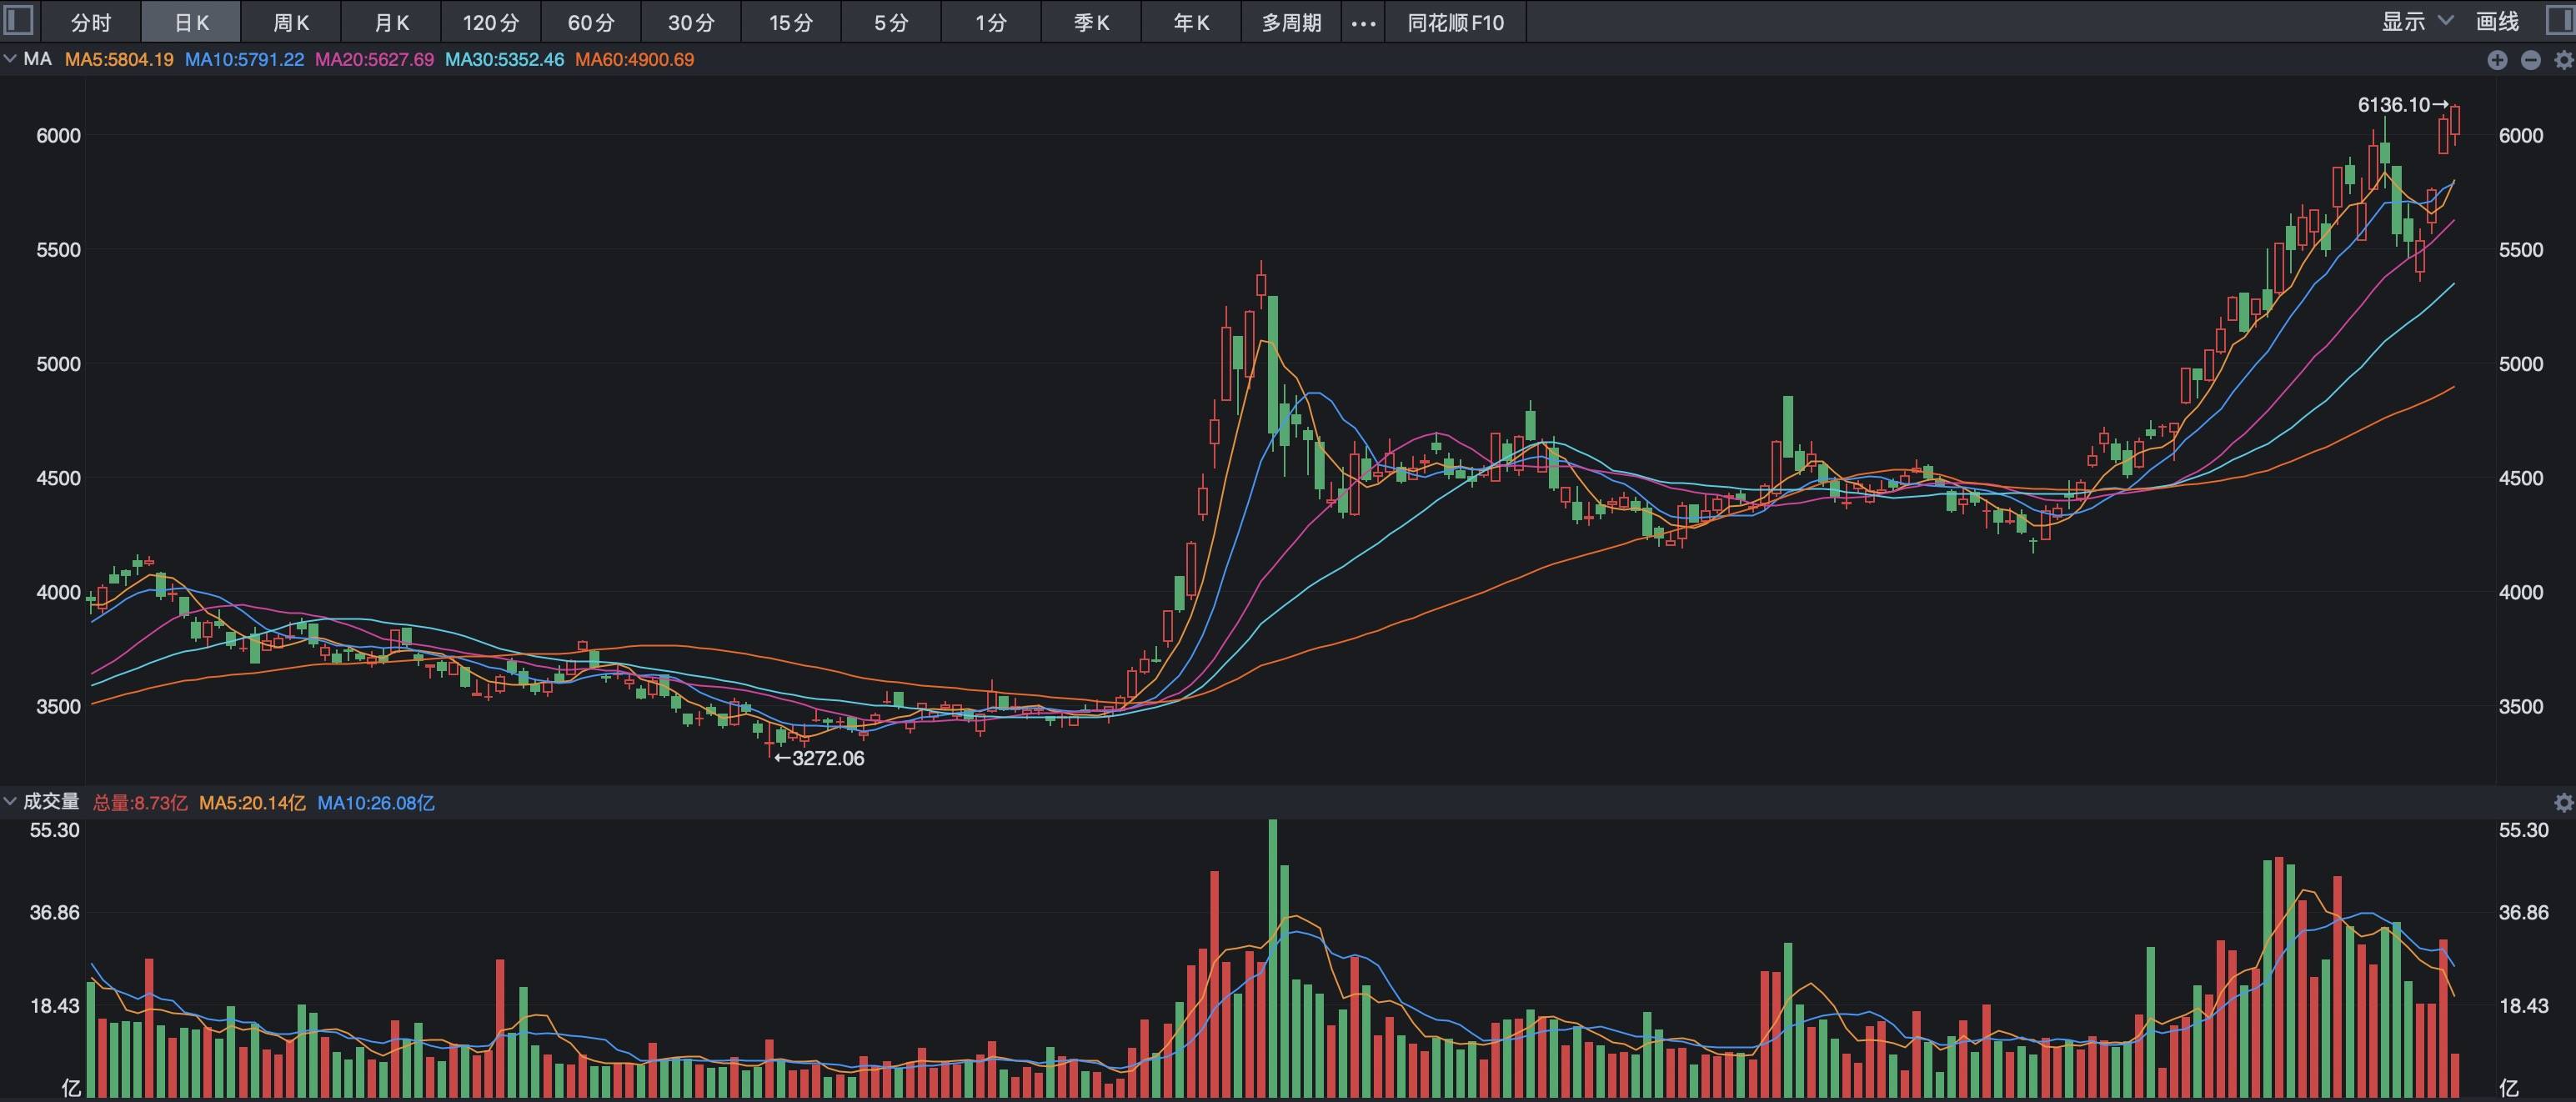This screenshot has height=1102, width=2576.
Task: Select the 日K tab
Action: coord(191,22)
